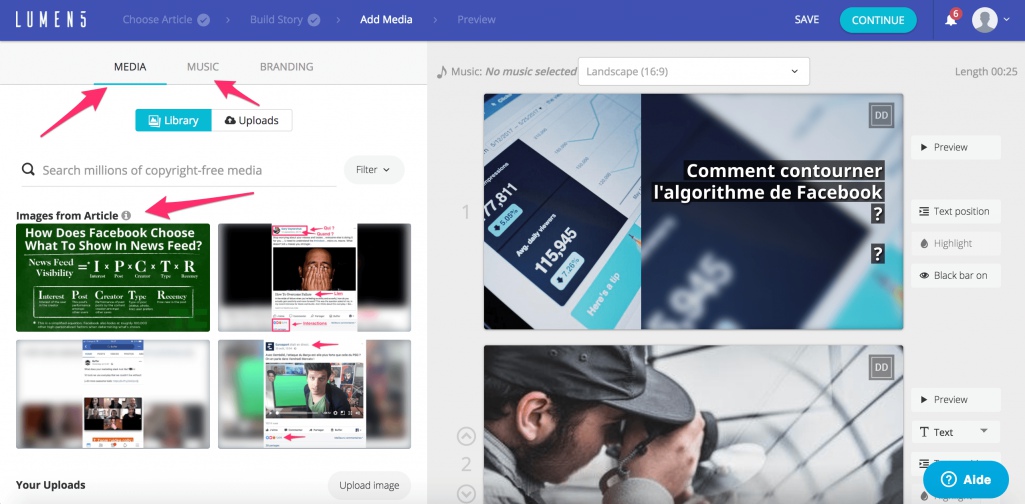Switch to Library media source

pos(173,120)
